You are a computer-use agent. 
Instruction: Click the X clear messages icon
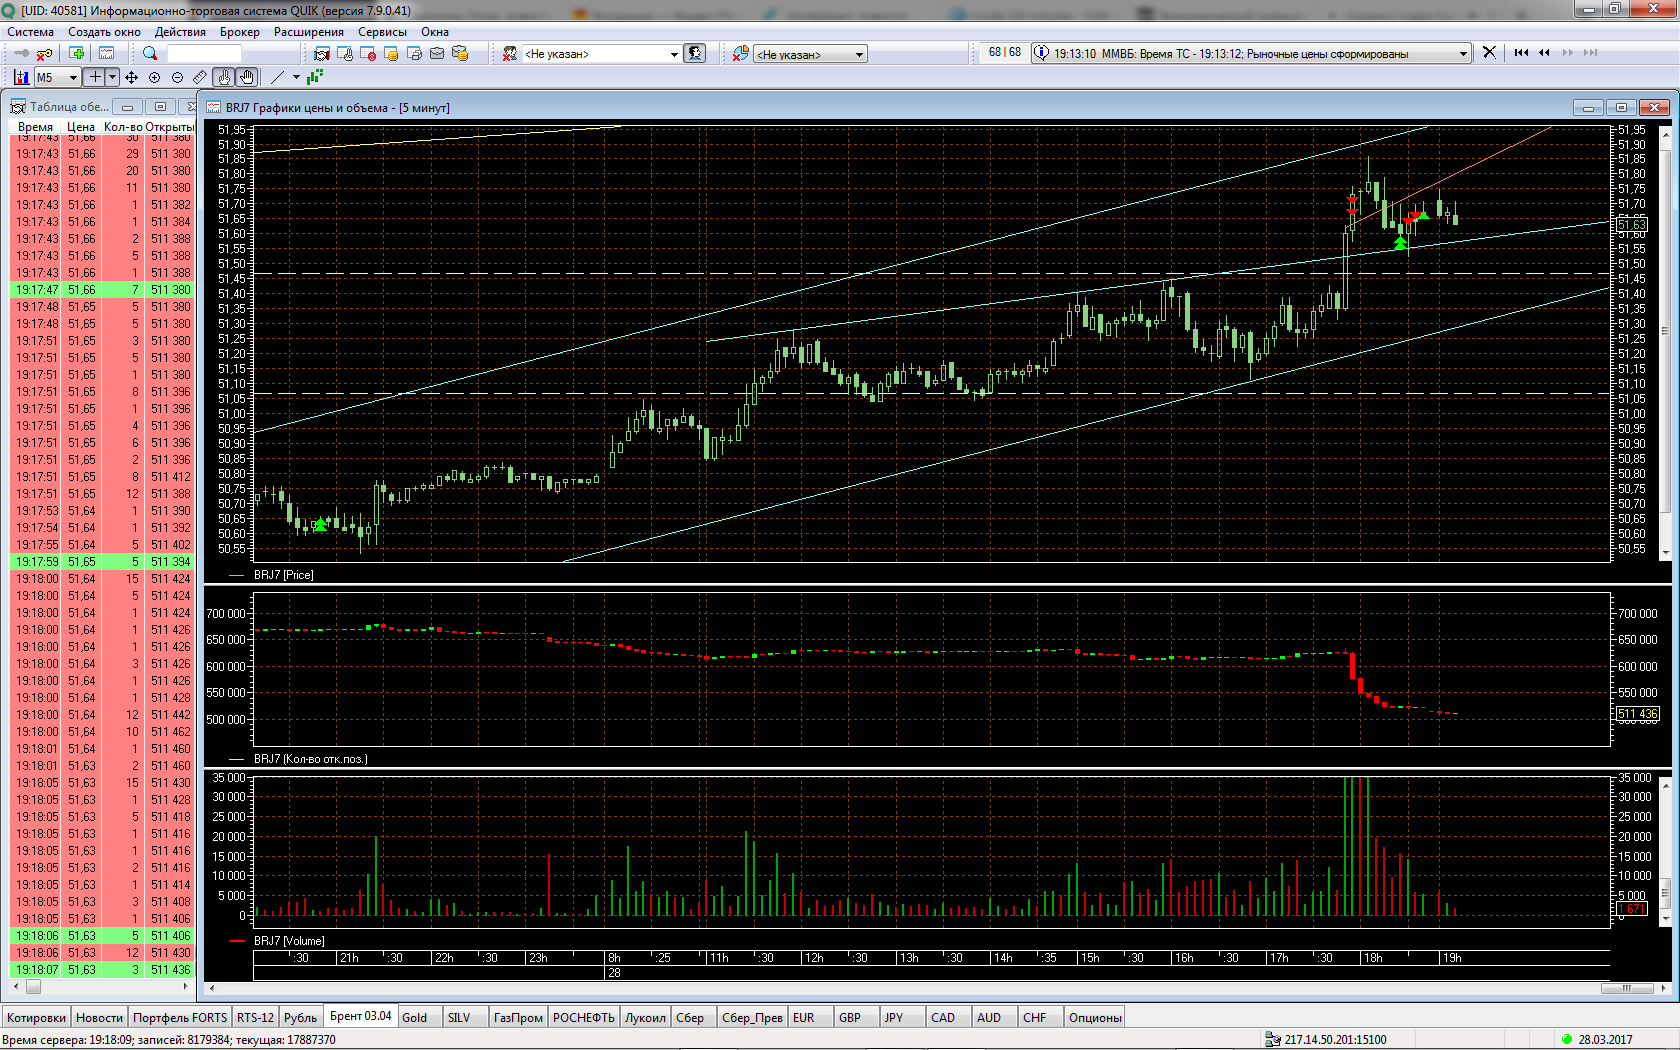pos(1489,52)
